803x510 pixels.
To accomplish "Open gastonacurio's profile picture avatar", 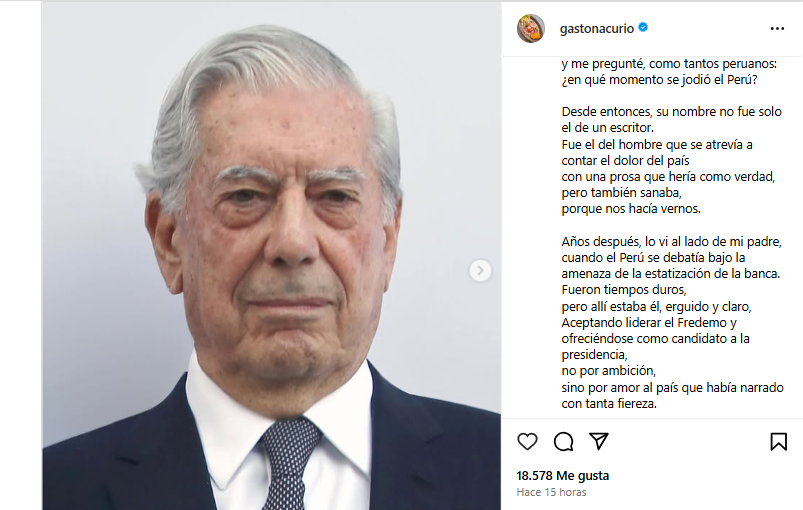I will [531, 28].
